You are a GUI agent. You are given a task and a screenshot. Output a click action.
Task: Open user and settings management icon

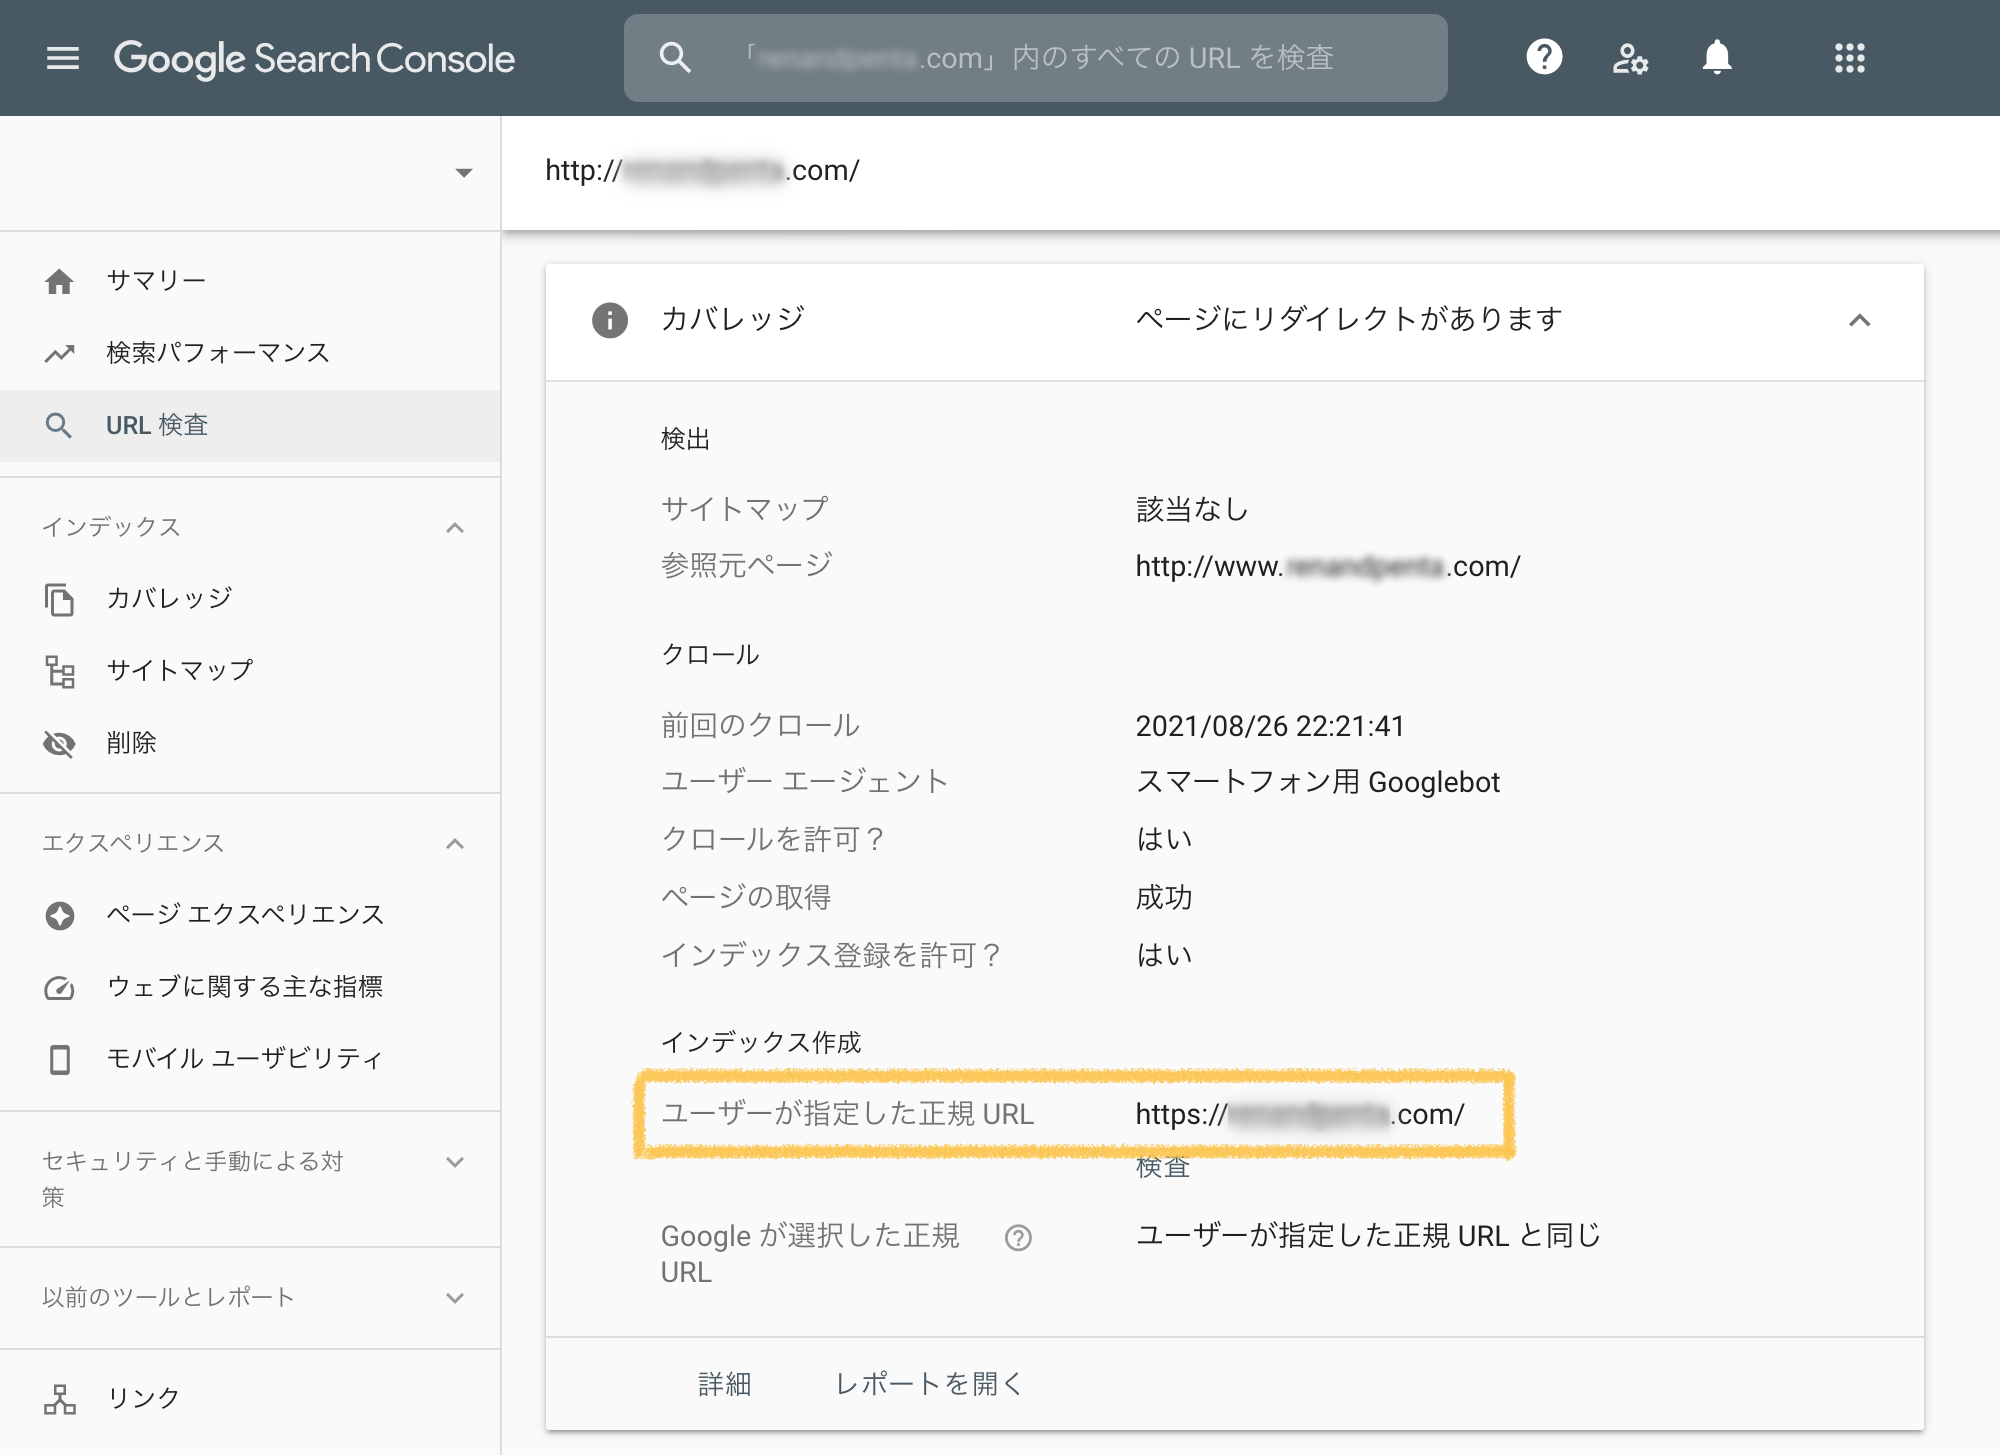pyautogui.click(x=1630, y=58)
